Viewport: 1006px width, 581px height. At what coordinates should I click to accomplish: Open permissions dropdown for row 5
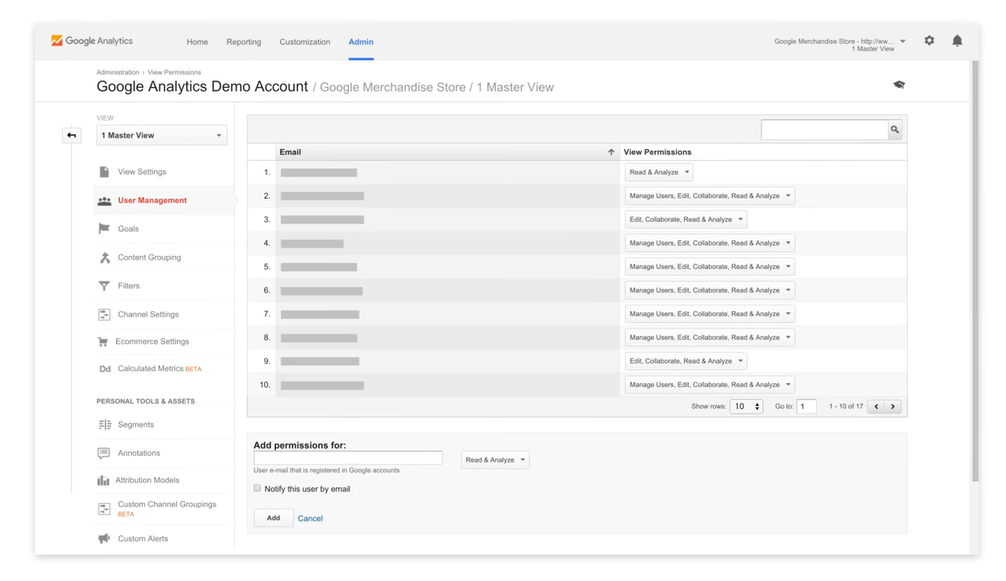point(710,267)
